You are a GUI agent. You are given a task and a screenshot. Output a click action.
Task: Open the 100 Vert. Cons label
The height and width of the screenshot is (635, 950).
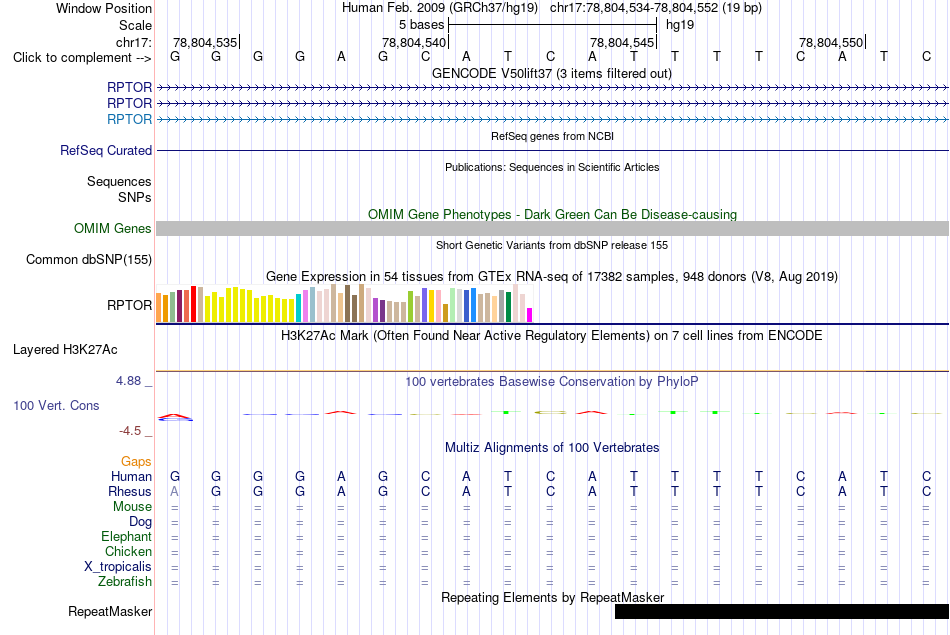tap(56, 405)
